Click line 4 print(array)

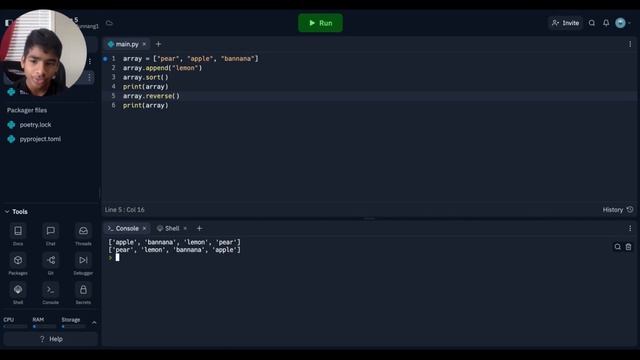pos(145,87)
